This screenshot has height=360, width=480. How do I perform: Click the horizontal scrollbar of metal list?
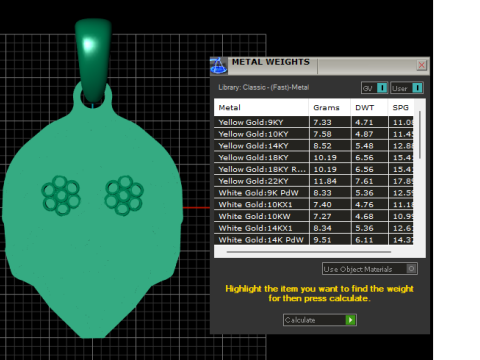pos(309,252)
